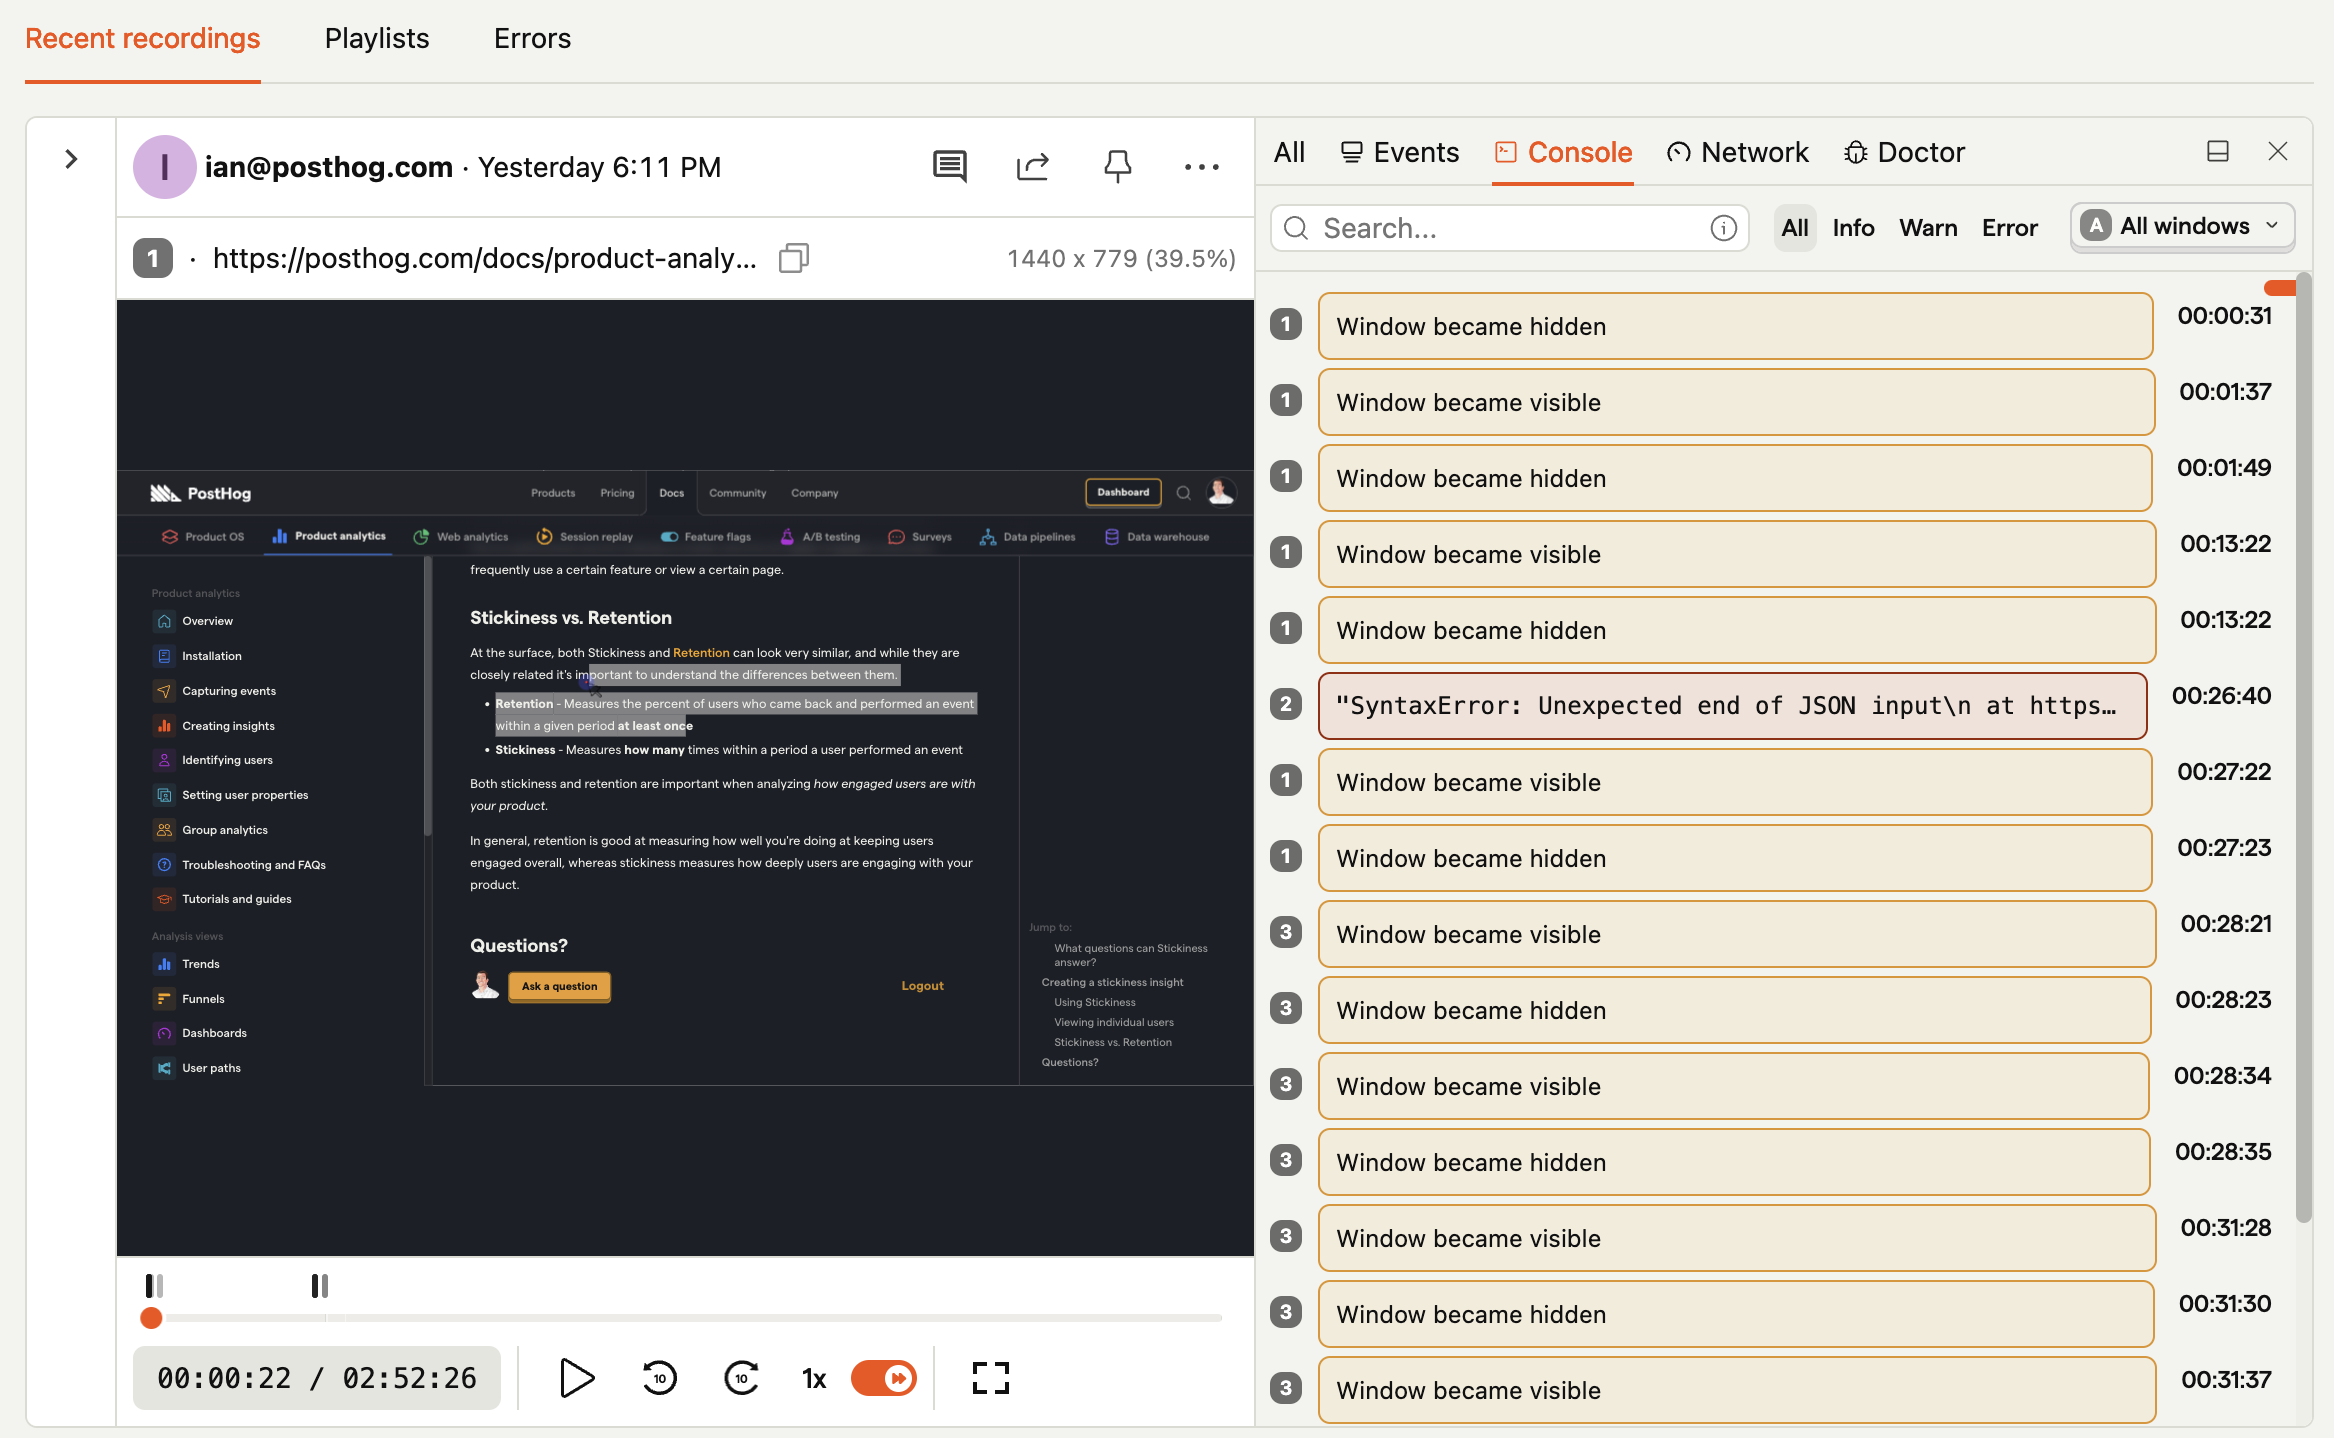Click the fullscreen expand icon
2334x1438 pixels.
[x=990, y=1378]
